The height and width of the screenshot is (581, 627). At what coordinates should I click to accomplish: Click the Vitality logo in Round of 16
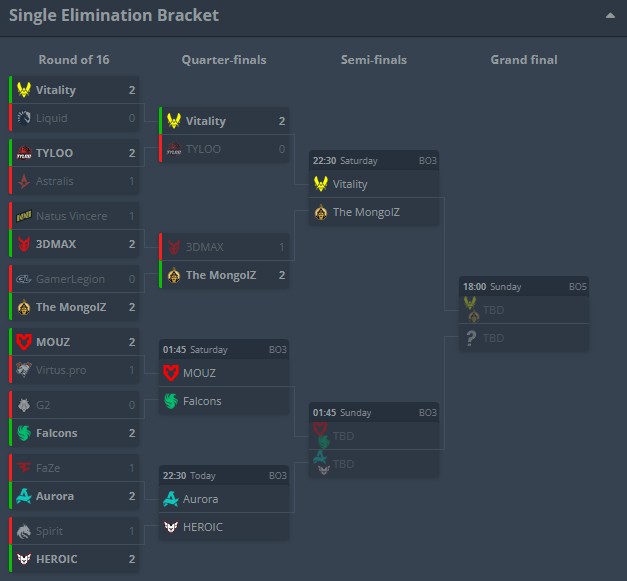pos(25,90)
